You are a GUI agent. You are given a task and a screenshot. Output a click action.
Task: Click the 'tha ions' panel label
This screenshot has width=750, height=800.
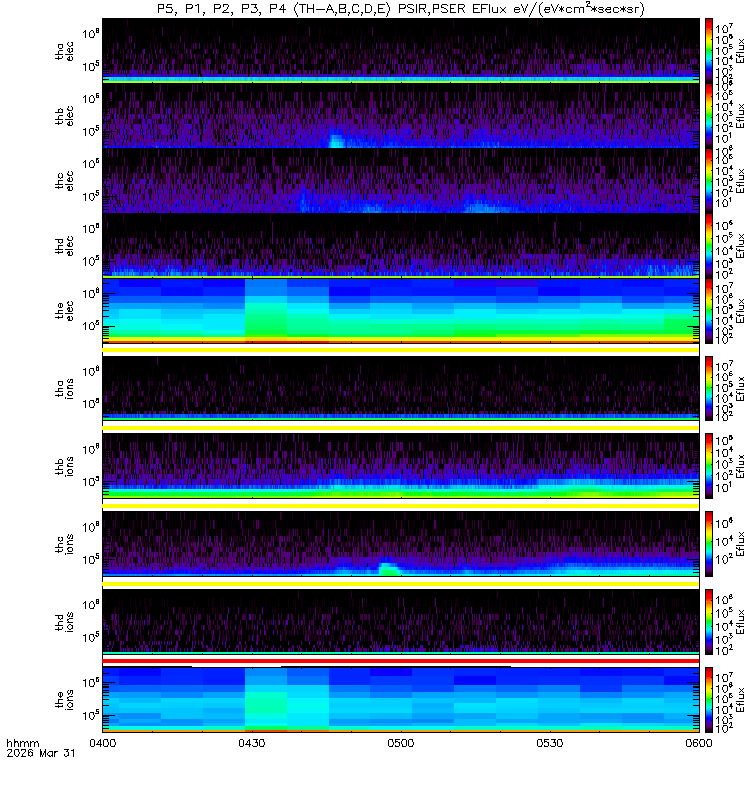click(64, 388)
